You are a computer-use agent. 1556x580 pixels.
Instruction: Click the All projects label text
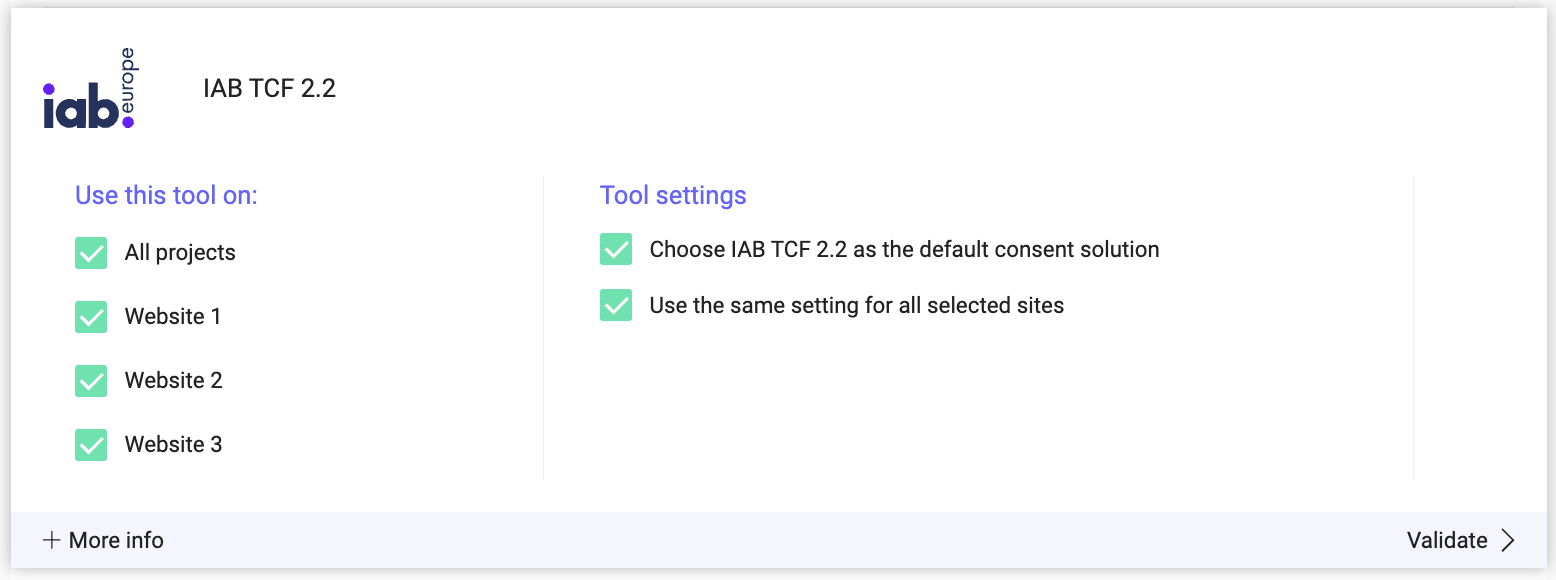tap(180, 253)
